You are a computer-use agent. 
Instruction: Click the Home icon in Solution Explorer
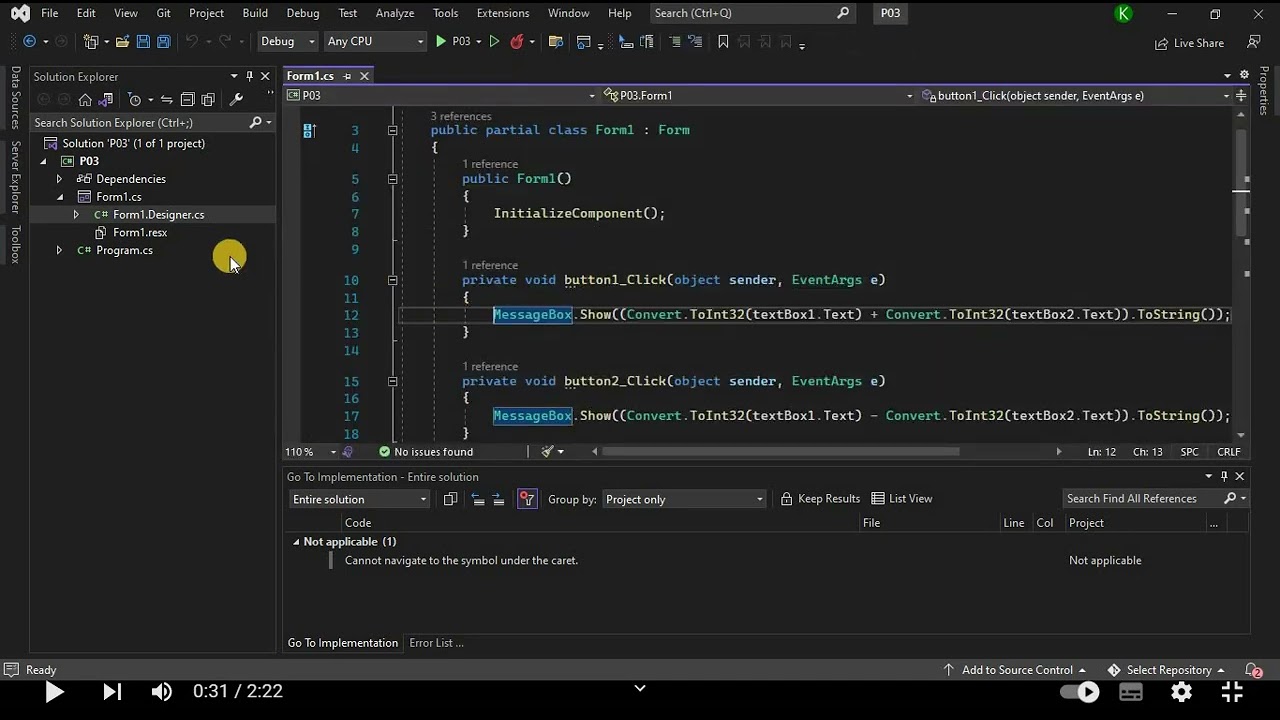pos(85,99)
